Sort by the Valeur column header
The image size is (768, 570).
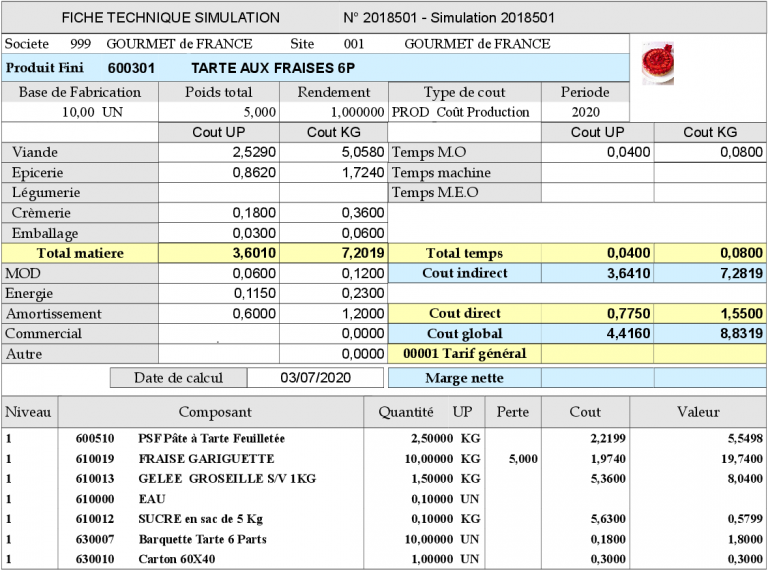pos(697,411)
